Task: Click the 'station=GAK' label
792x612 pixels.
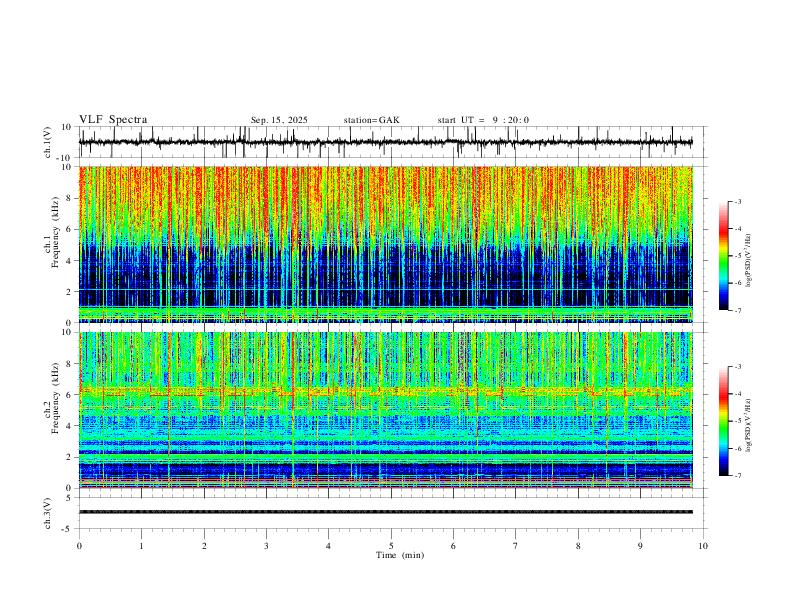Action: pyautogui.click(x=371, y=120)
